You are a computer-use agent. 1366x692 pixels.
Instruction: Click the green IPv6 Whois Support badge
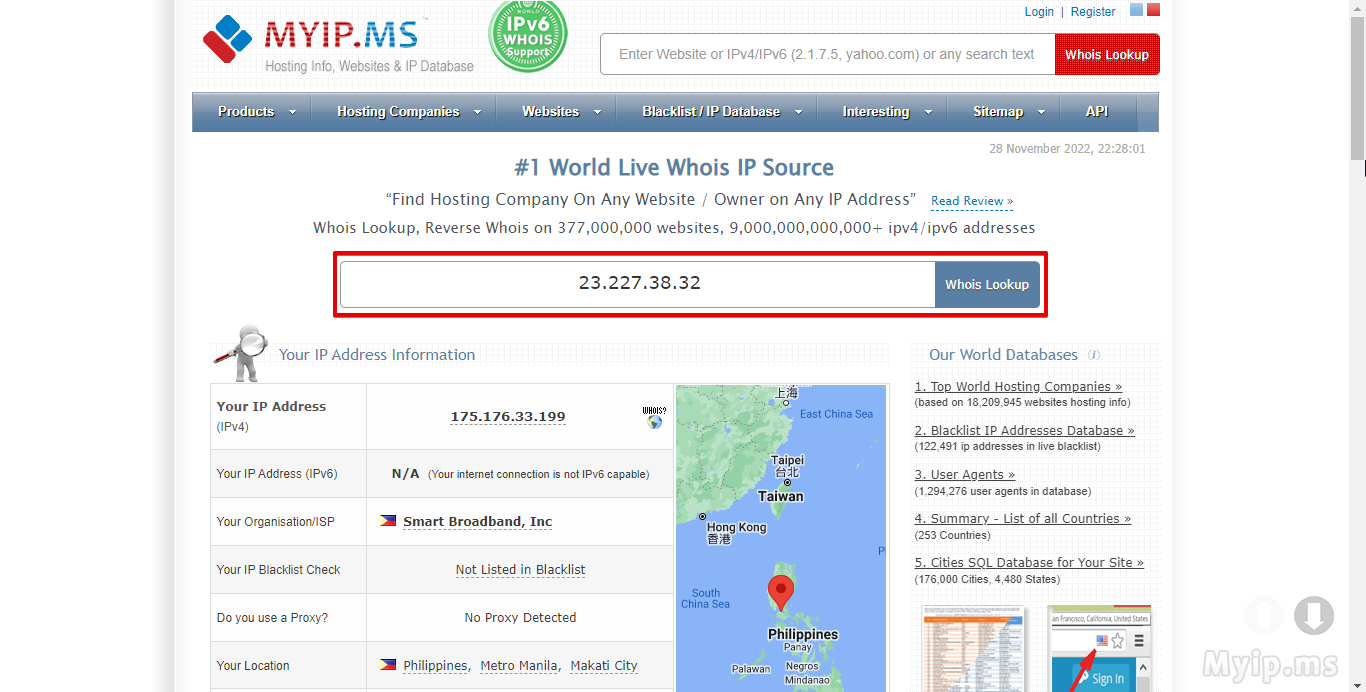tap(527, 35)
